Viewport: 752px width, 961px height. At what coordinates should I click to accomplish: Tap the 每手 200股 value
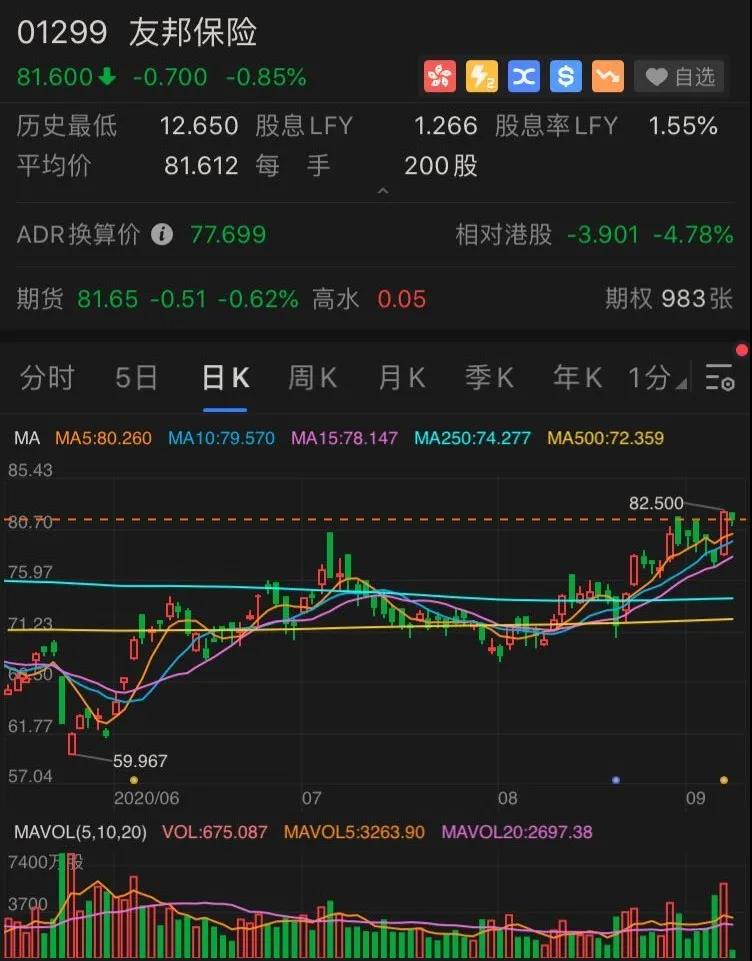pos(441,165)
